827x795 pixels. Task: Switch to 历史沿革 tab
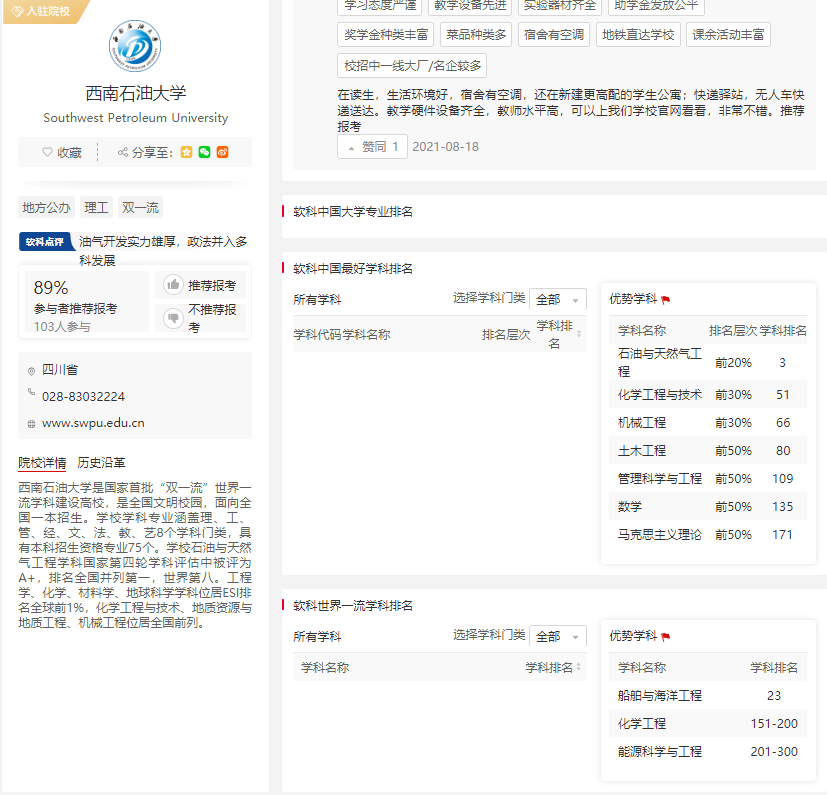[x=101, y=463]
